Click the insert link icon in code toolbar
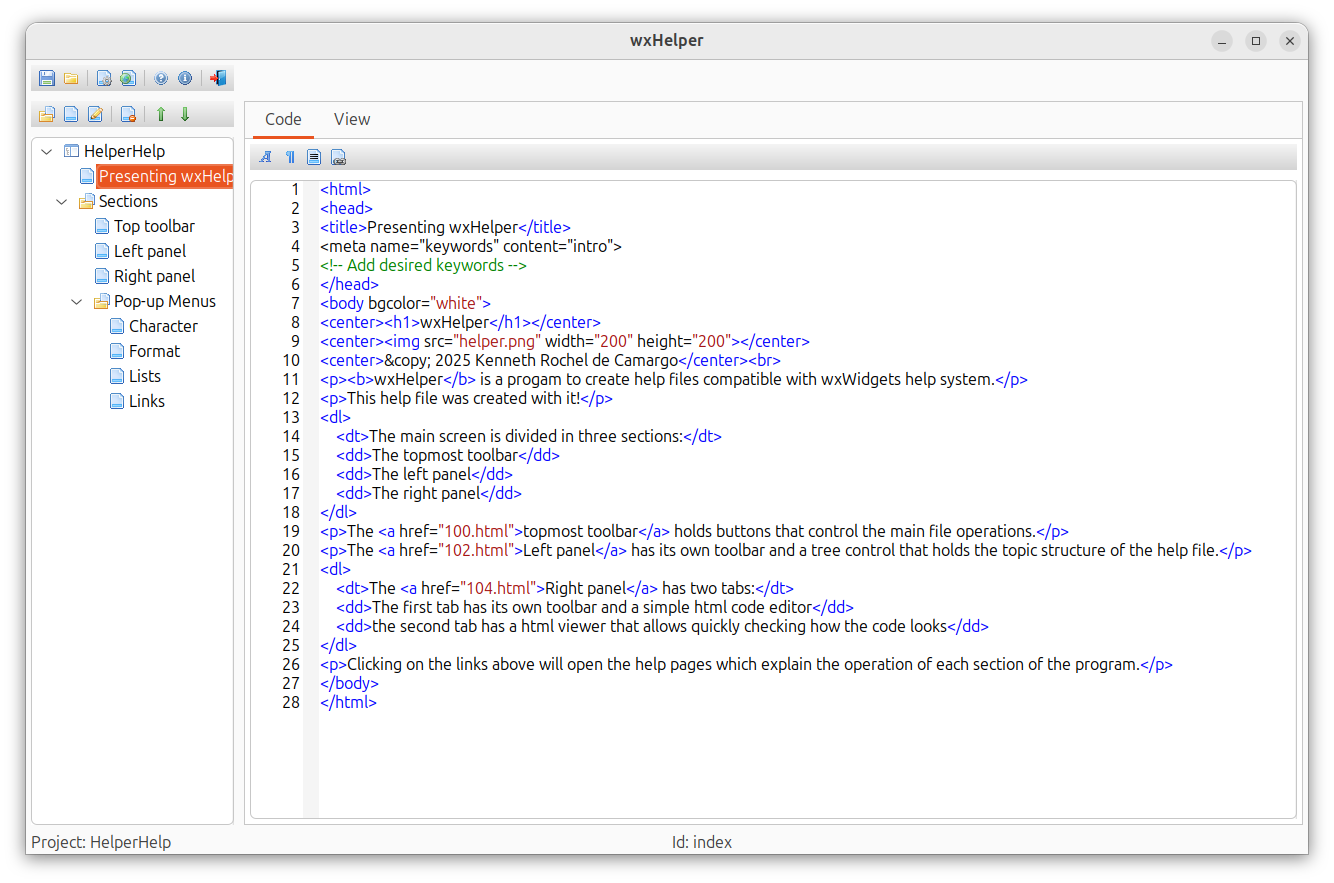The image size is (1334, 883). coord(339,157)
